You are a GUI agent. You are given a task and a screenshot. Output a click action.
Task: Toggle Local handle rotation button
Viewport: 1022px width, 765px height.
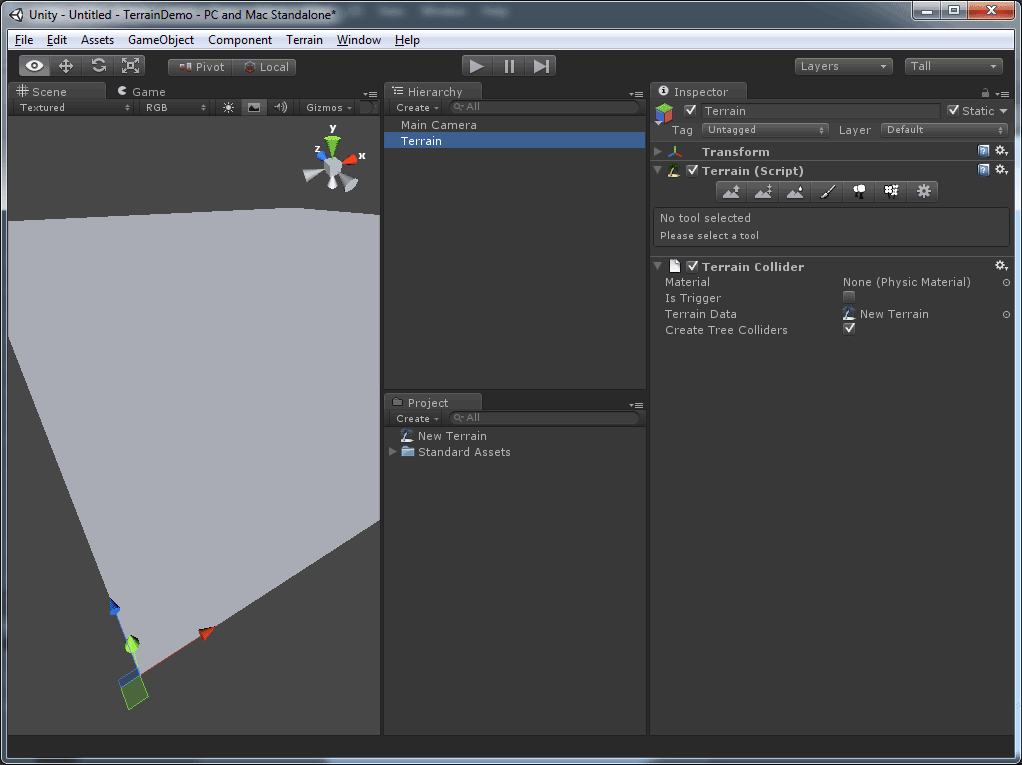click(265, 67)
